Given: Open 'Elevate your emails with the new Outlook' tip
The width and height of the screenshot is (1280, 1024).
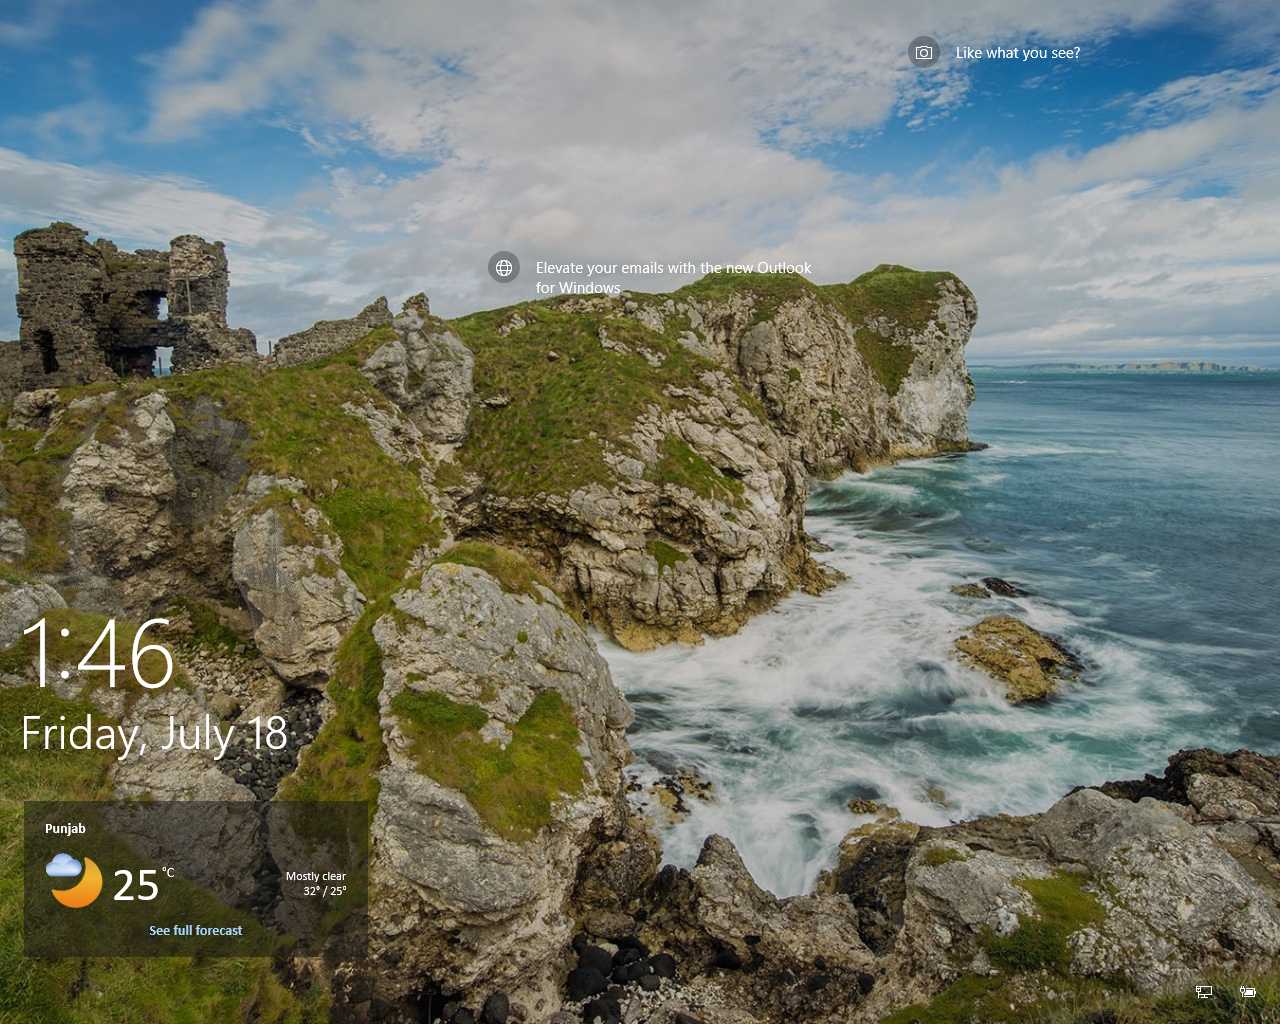Looking at the screenshot, I should [673, 277].
